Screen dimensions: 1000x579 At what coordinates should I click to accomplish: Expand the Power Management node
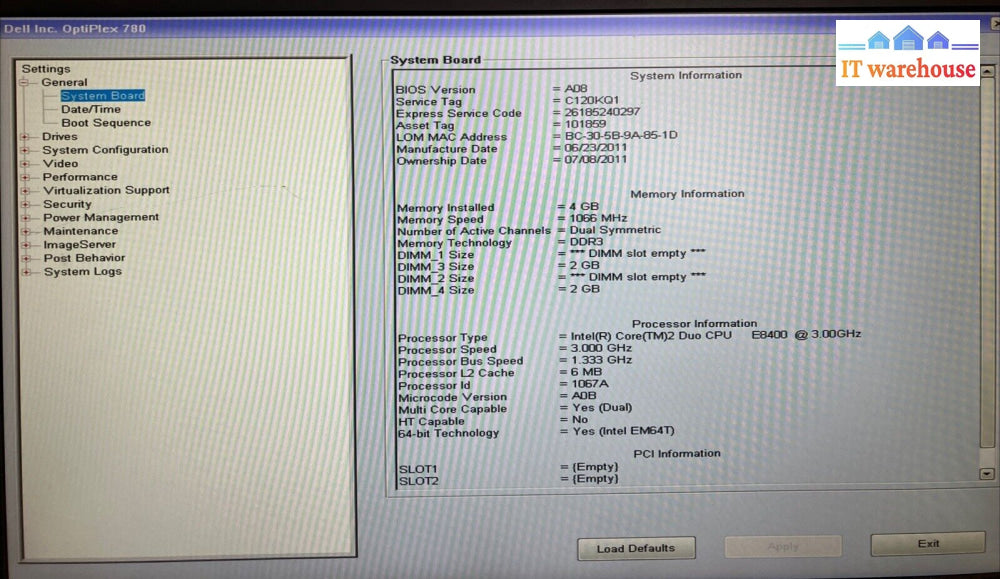[x=24, y=217]
